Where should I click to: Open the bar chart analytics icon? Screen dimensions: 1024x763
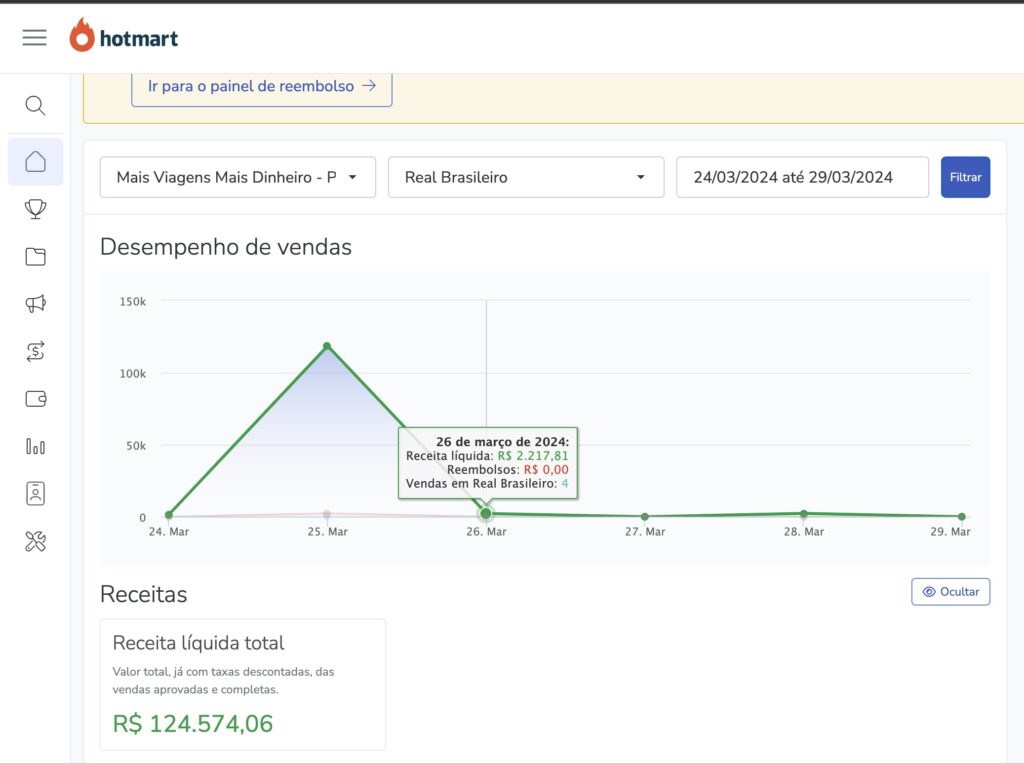click(35, 446)
